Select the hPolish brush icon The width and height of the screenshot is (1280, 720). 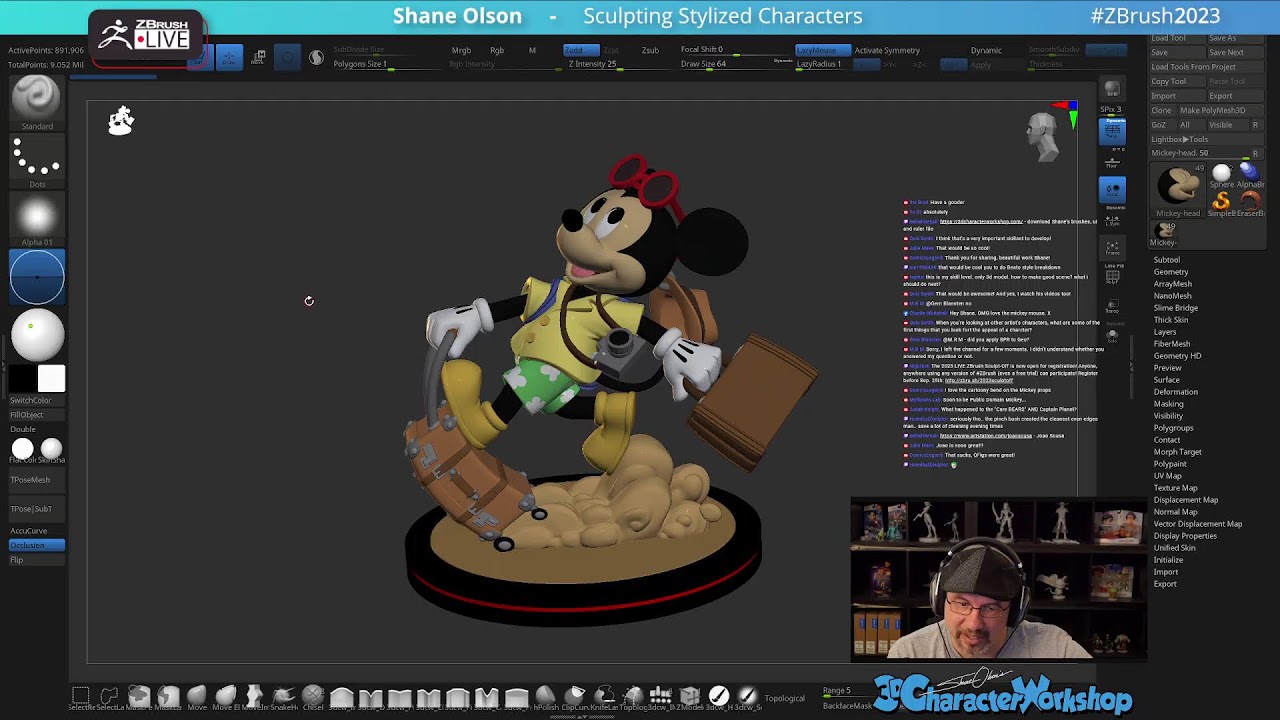click(x=546, y=696)
